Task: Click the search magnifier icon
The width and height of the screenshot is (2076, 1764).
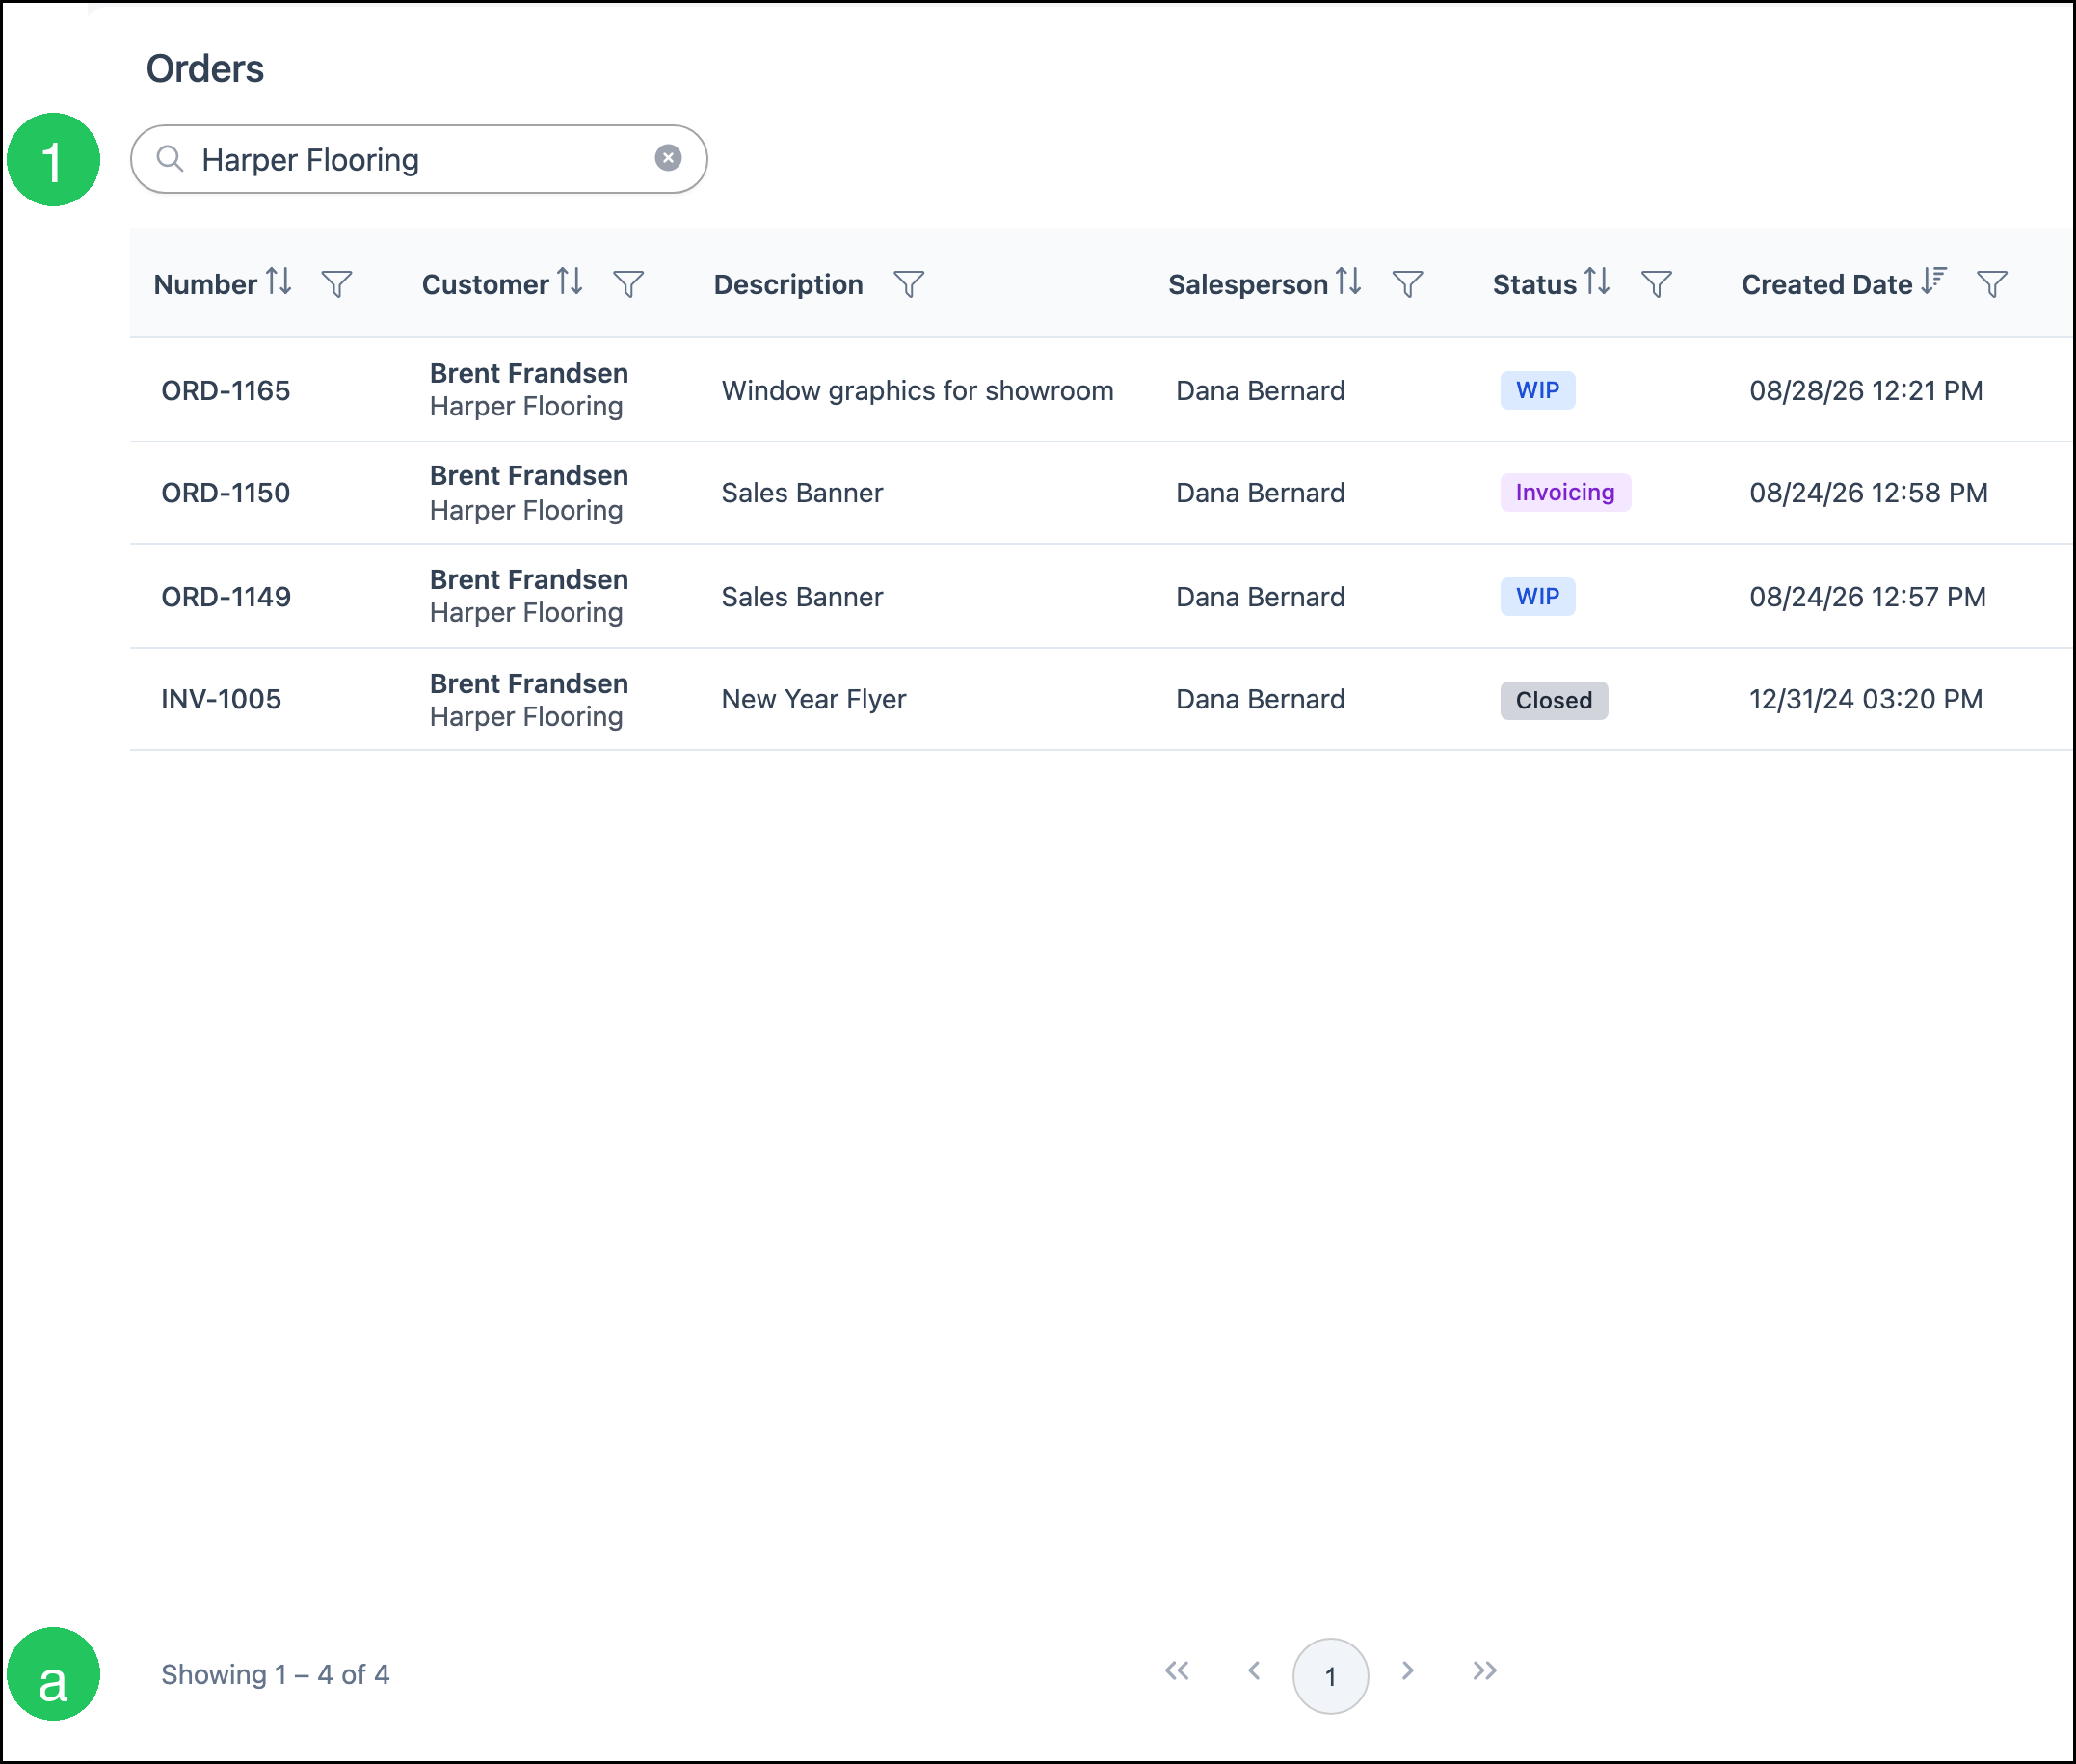Action: coord(170,159)
